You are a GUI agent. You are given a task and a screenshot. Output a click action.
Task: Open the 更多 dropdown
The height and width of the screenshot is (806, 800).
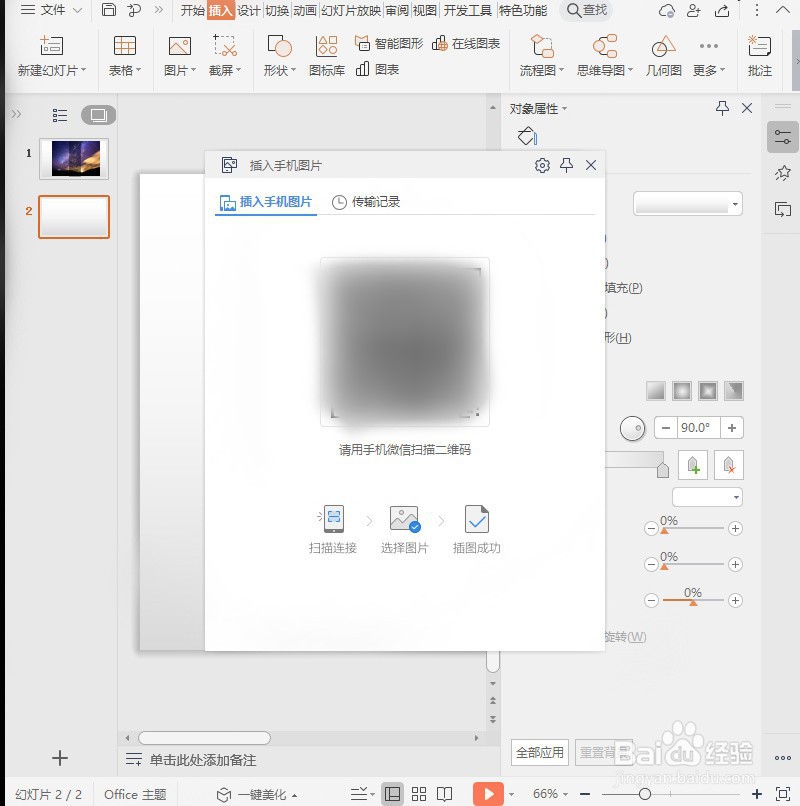[x=708, y=56]
